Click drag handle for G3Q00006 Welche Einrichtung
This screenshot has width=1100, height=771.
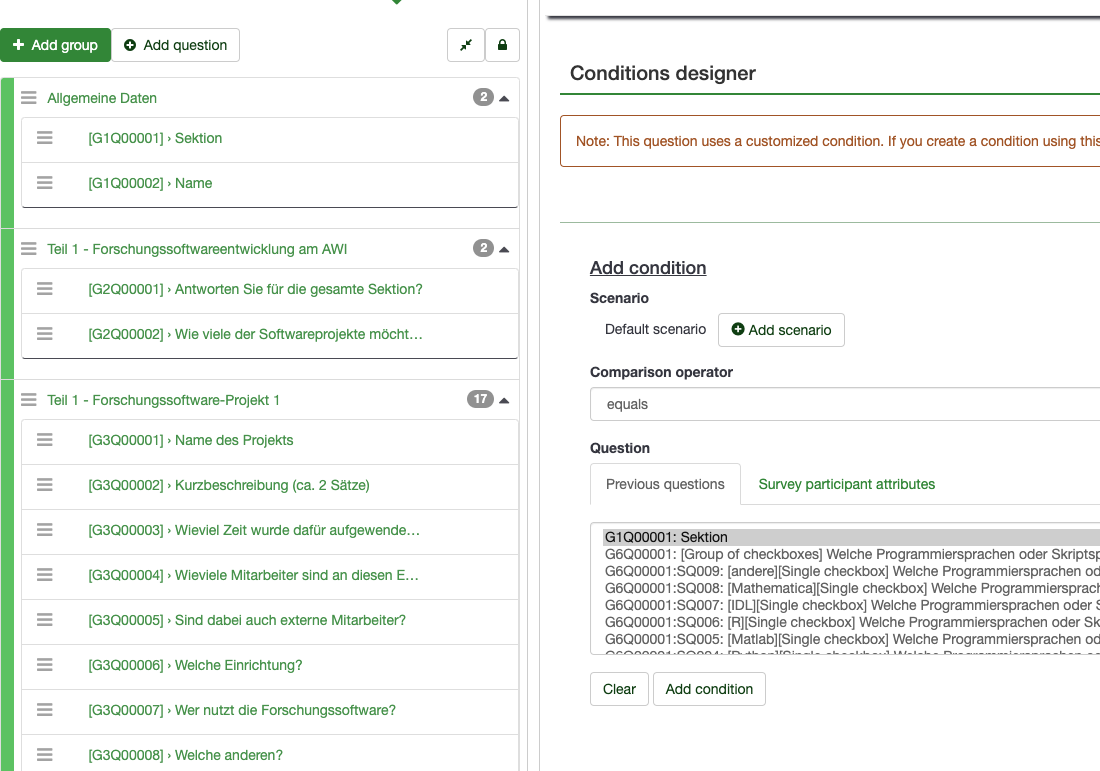point(45,665)
